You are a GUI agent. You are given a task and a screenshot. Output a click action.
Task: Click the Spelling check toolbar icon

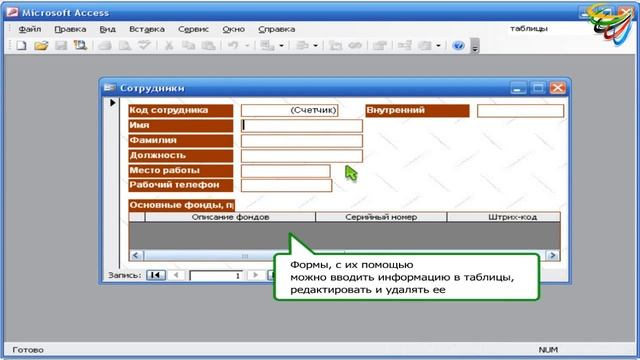pos(144,45)
